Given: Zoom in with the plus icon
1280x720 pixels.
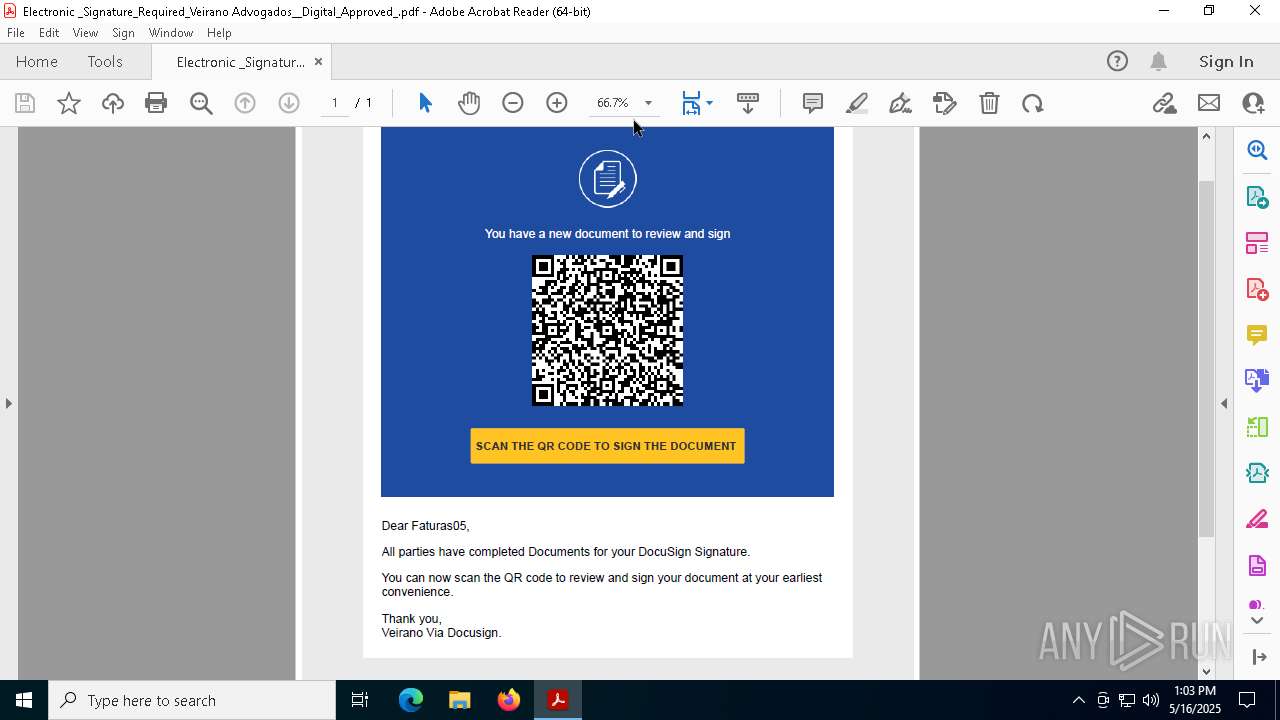Looking at the screenshot, I should click(557, 103).
